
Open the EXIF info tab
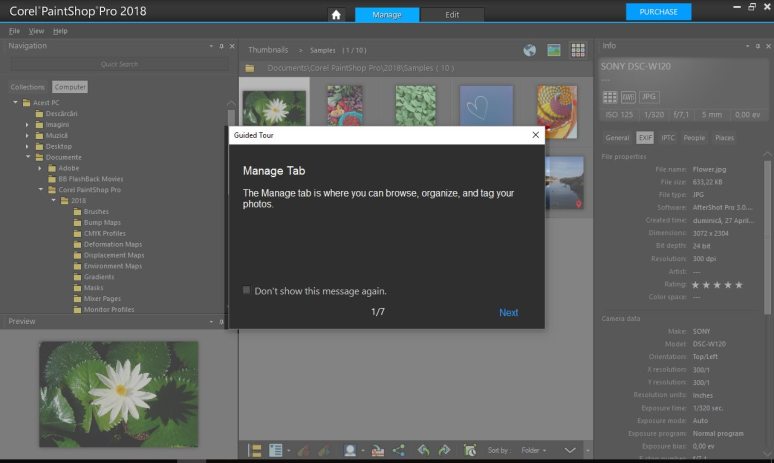tap(645, 138)
